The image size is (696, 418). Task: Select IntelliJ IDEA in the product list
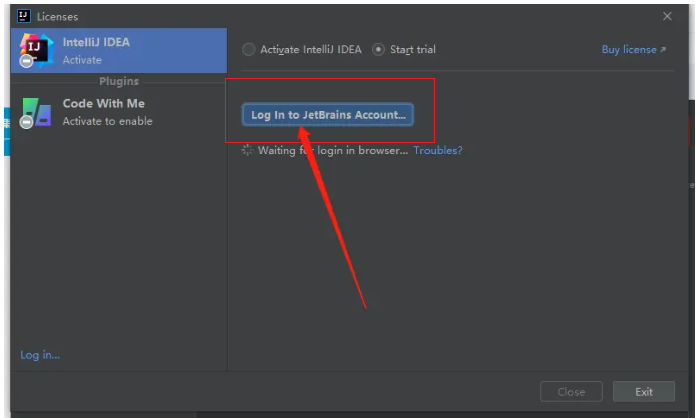119,51
